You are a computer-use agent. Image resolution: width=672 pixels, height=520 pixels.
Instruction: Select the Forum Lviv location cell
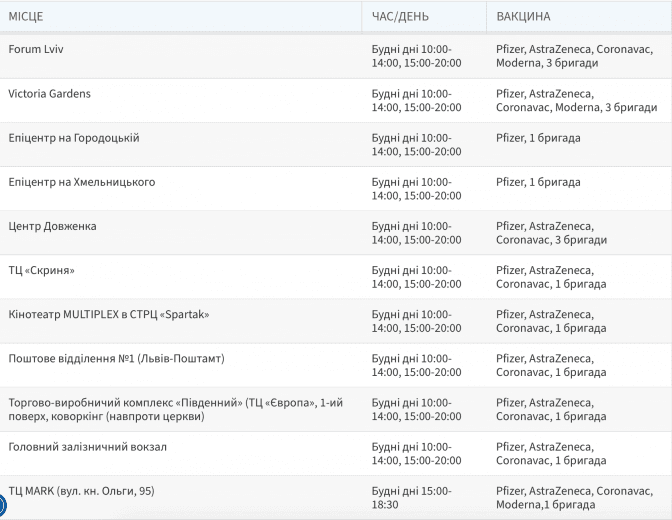point(36,49)
